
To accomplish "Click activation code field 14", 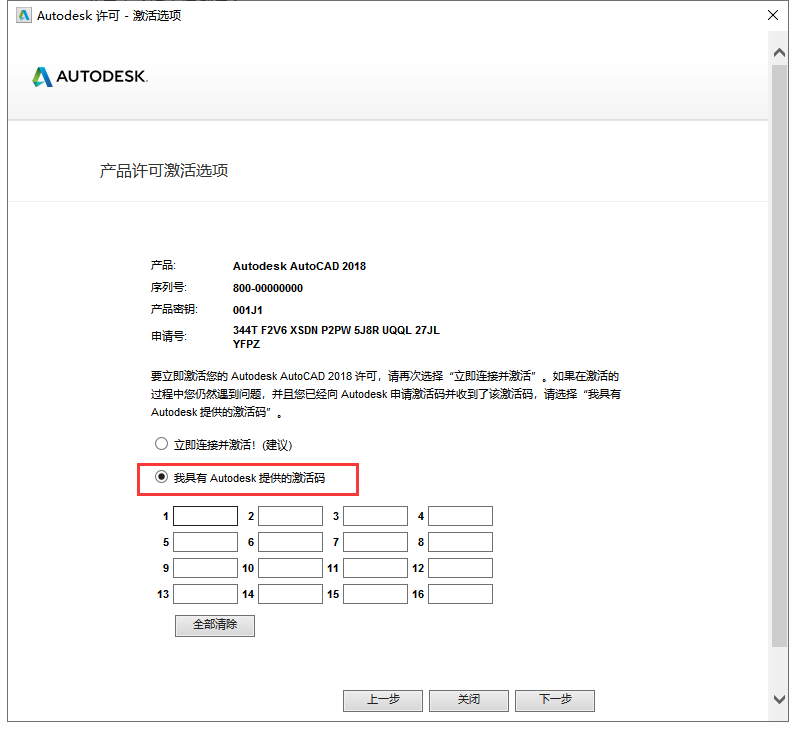I will pos(290,594).
